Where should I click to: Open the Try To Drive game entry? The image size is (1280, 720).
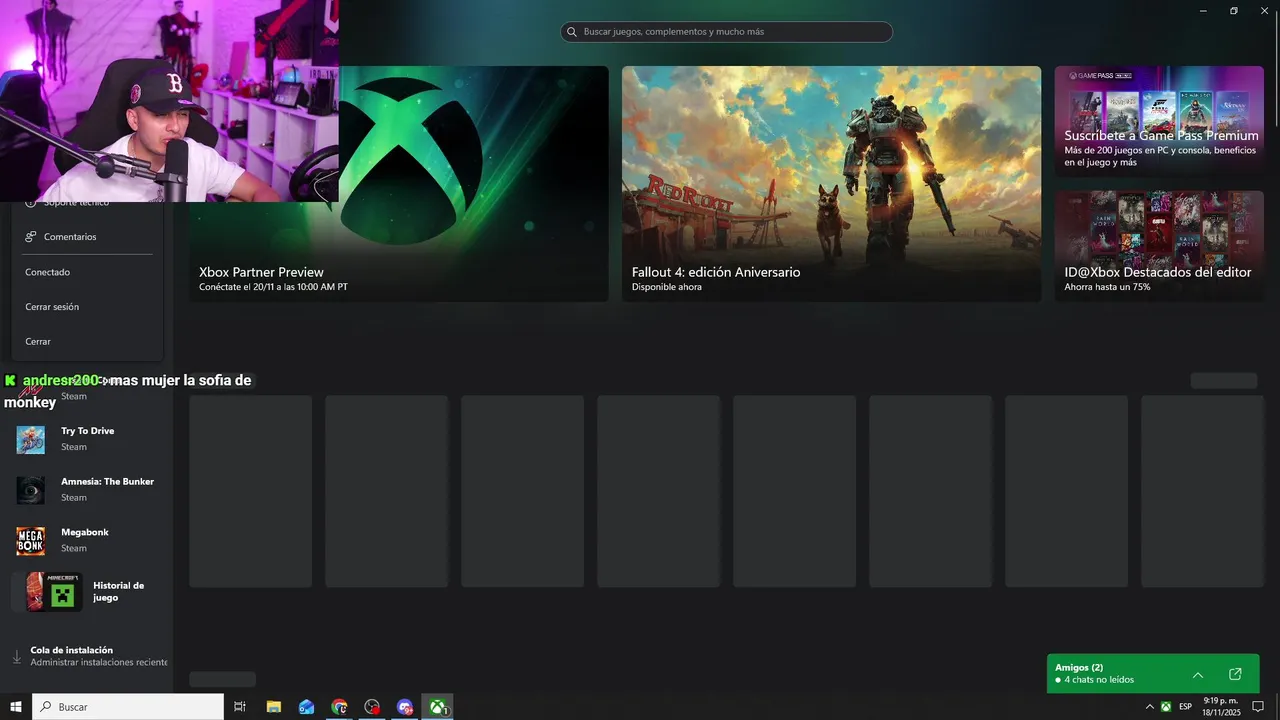click(x=86, y=439)
